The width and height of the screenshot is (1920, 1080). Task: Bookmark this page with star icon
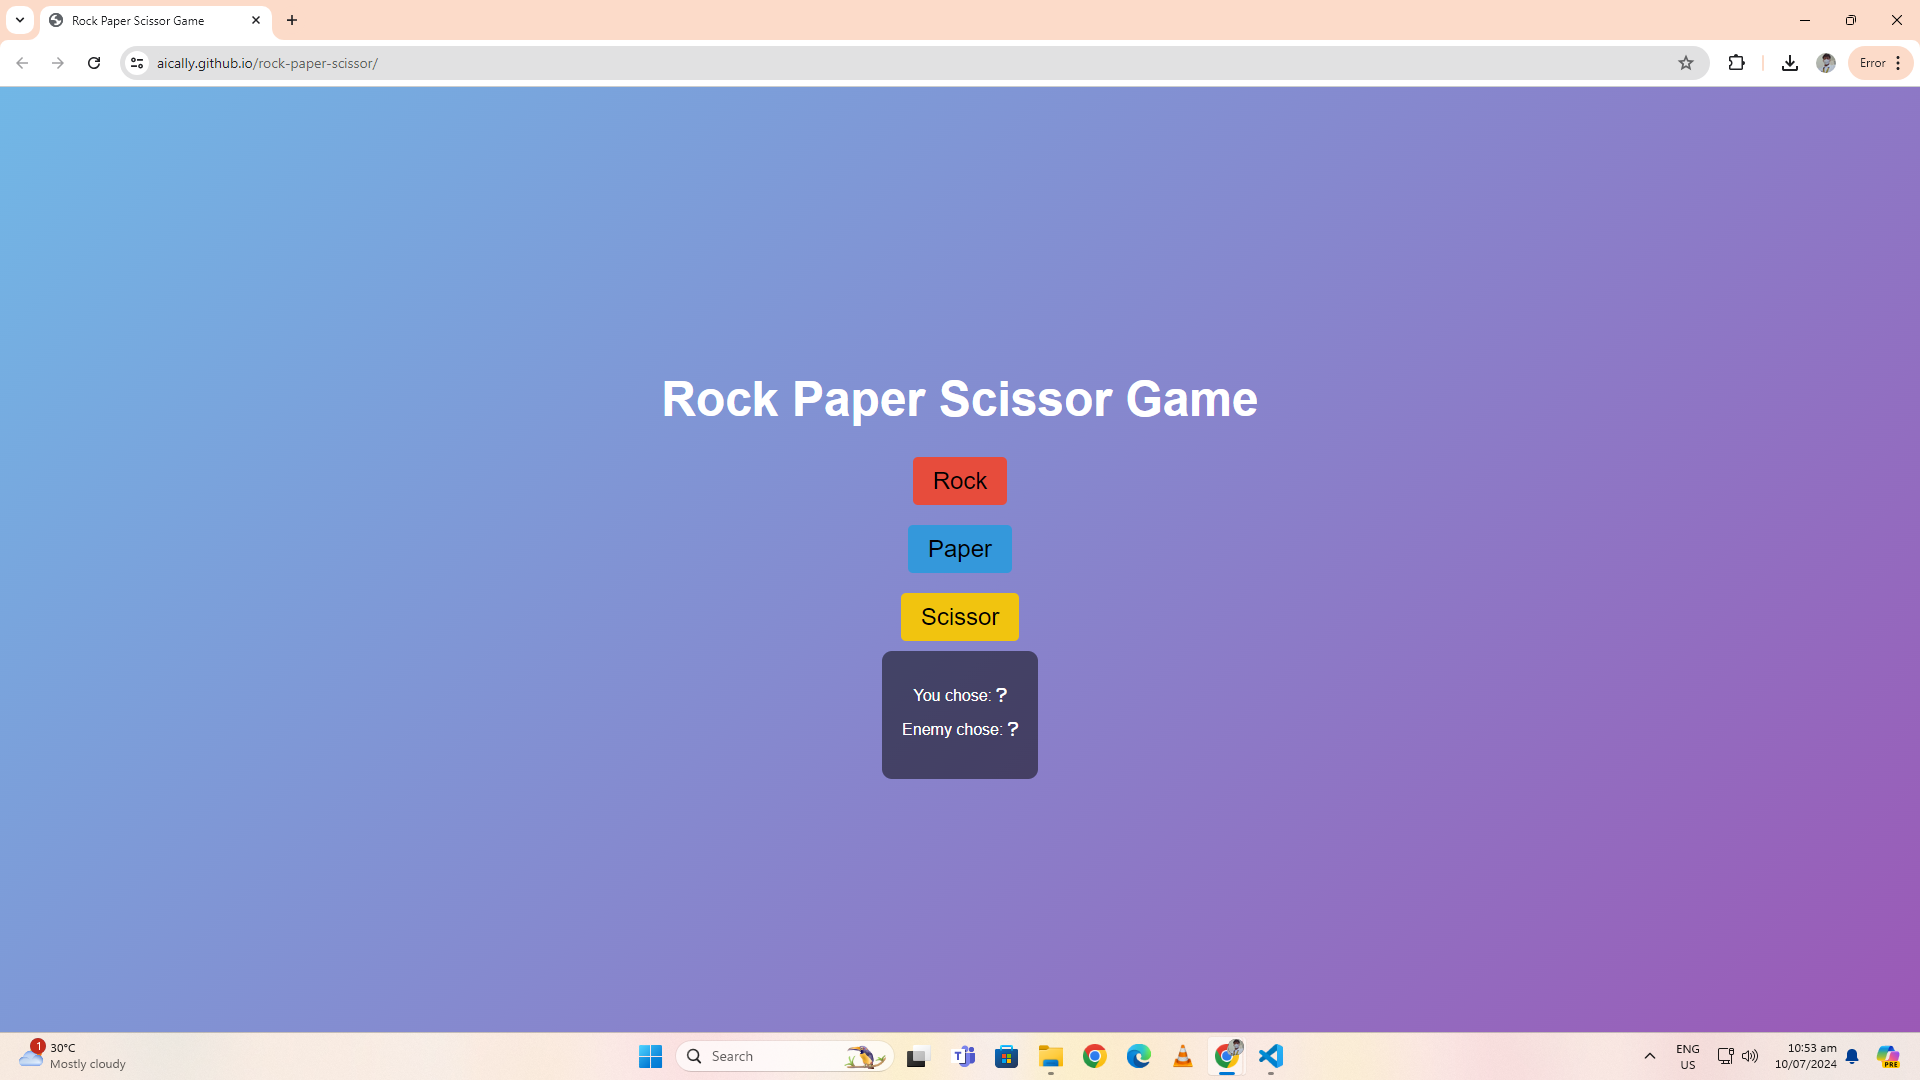pos(1685,63)
